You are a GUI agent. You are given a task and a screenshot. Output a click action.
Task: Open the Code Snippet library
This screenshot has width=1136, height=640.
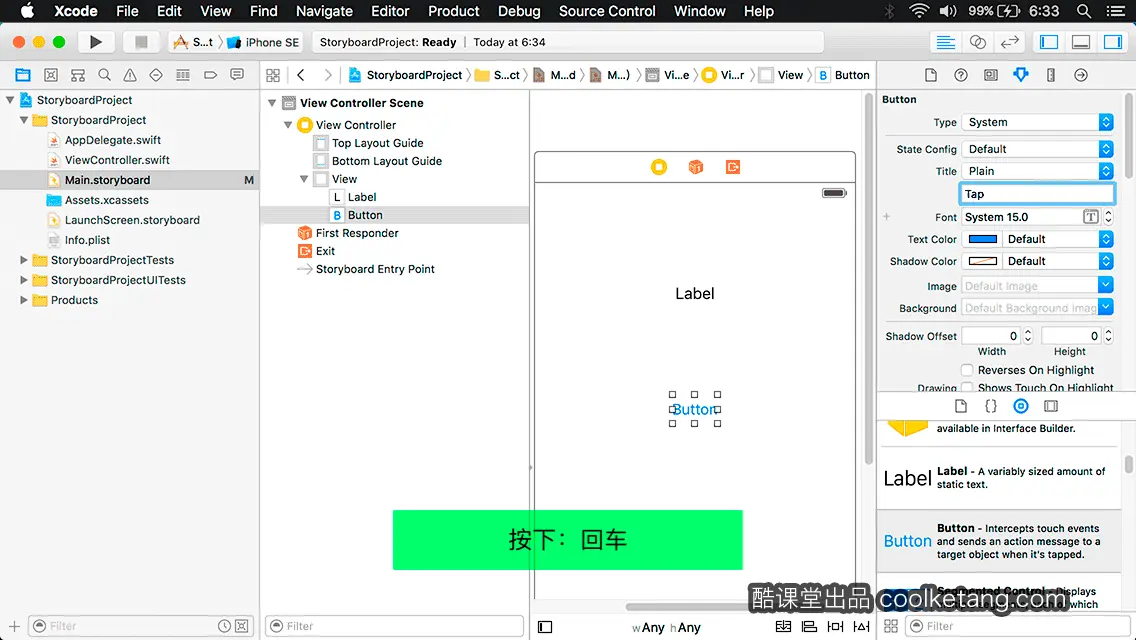tap(990, 406)
